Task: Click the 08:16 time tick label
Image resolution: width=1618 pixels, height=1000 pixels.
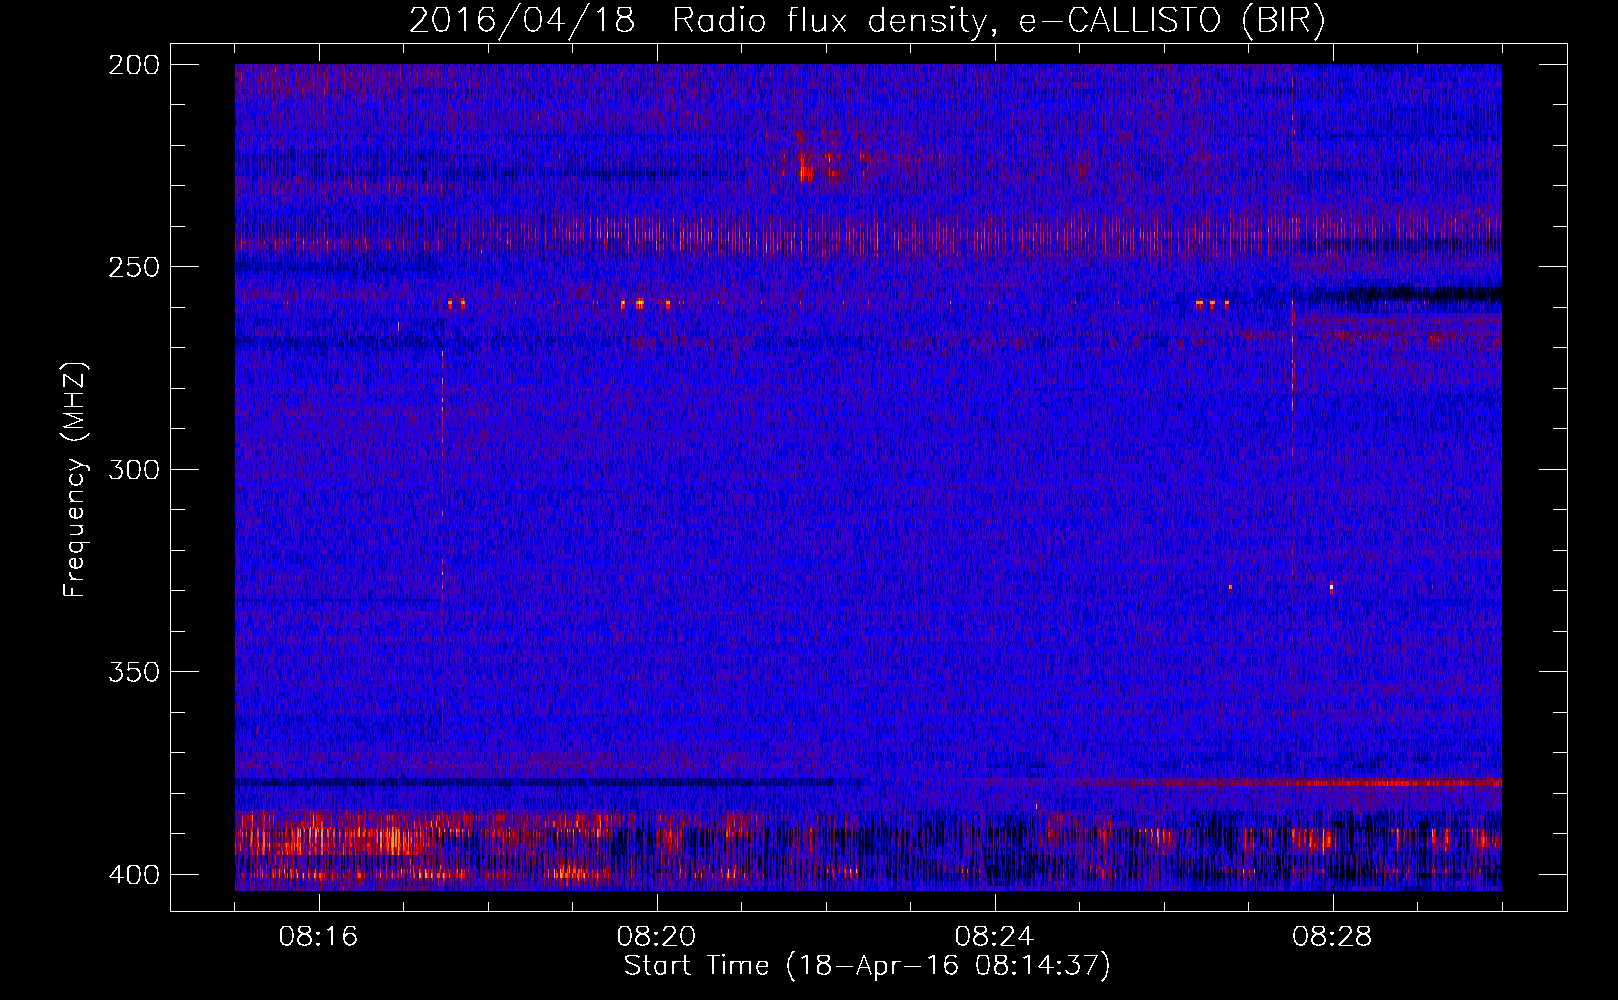Action: 318,937
